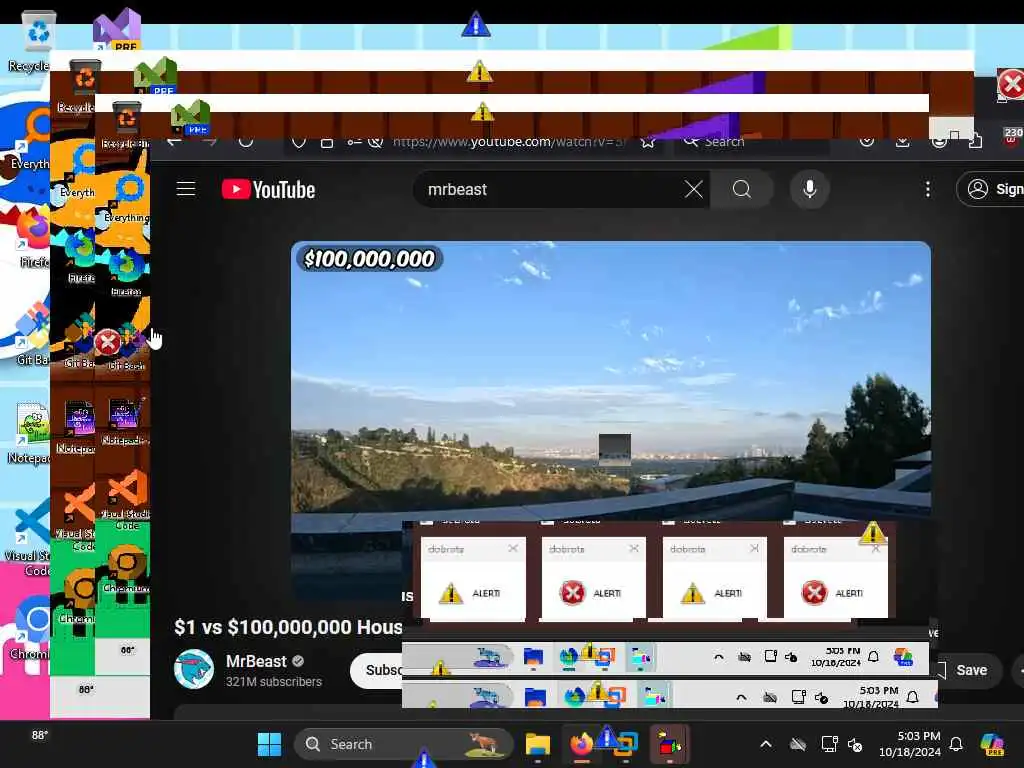Clear the mrbeast search text with X
The image size is (1024, 768).
[x=694, y=189]
